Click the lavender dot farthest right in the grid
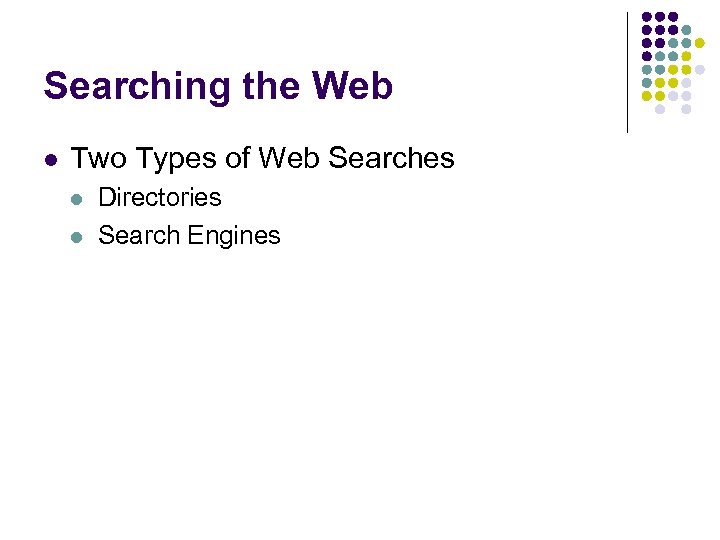This screenshot has height=540, width=720. (699, 69)
